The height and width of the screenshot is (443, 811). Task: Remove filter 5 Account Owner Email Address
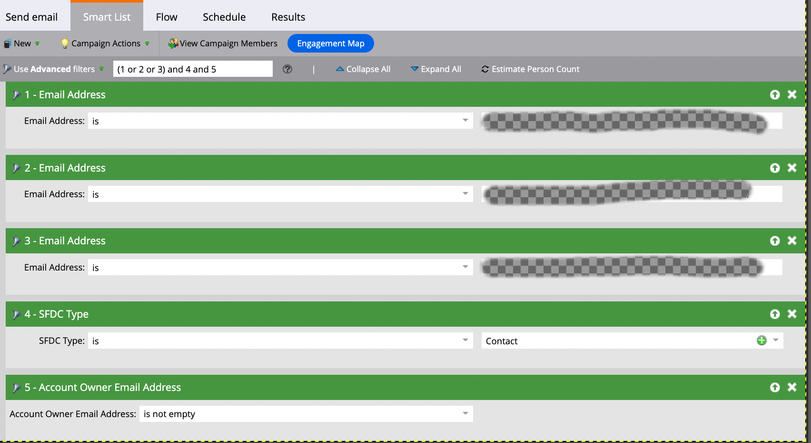pos(792,387)
